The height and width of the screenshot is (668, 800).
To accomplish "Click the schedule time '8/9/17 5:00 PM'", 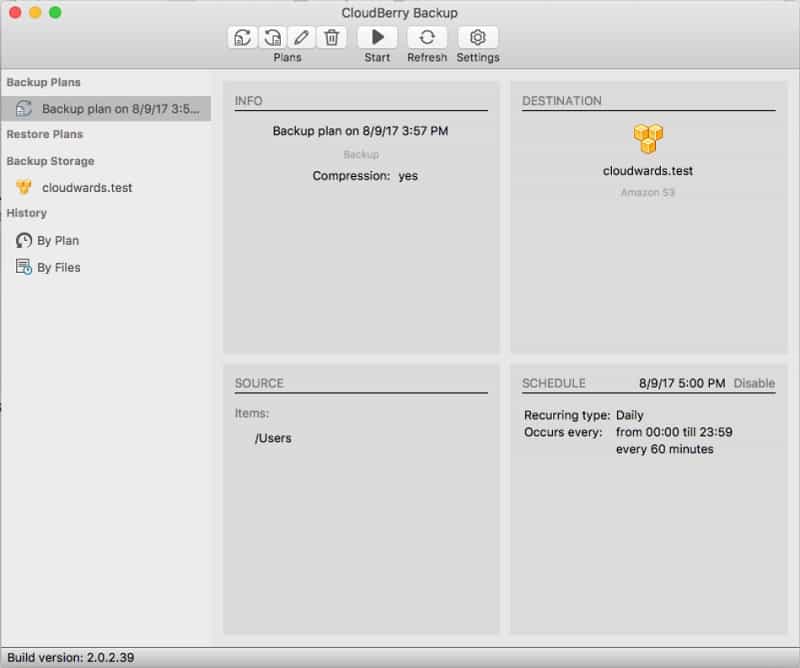I will pos(682,383).
